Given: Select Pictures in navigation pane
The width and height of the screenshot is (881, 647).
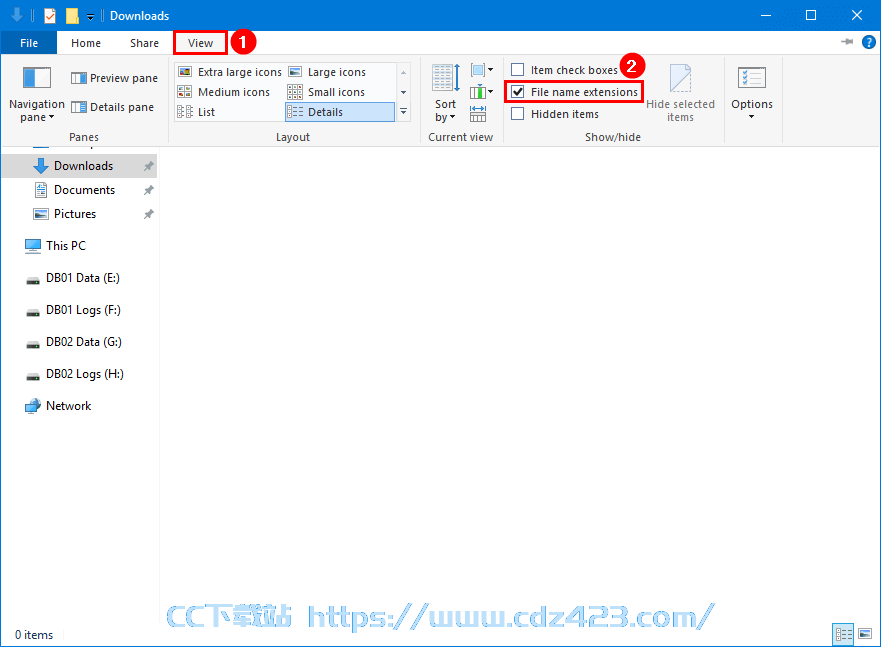Looking at the screenshot, I should (x=79, y=214).
